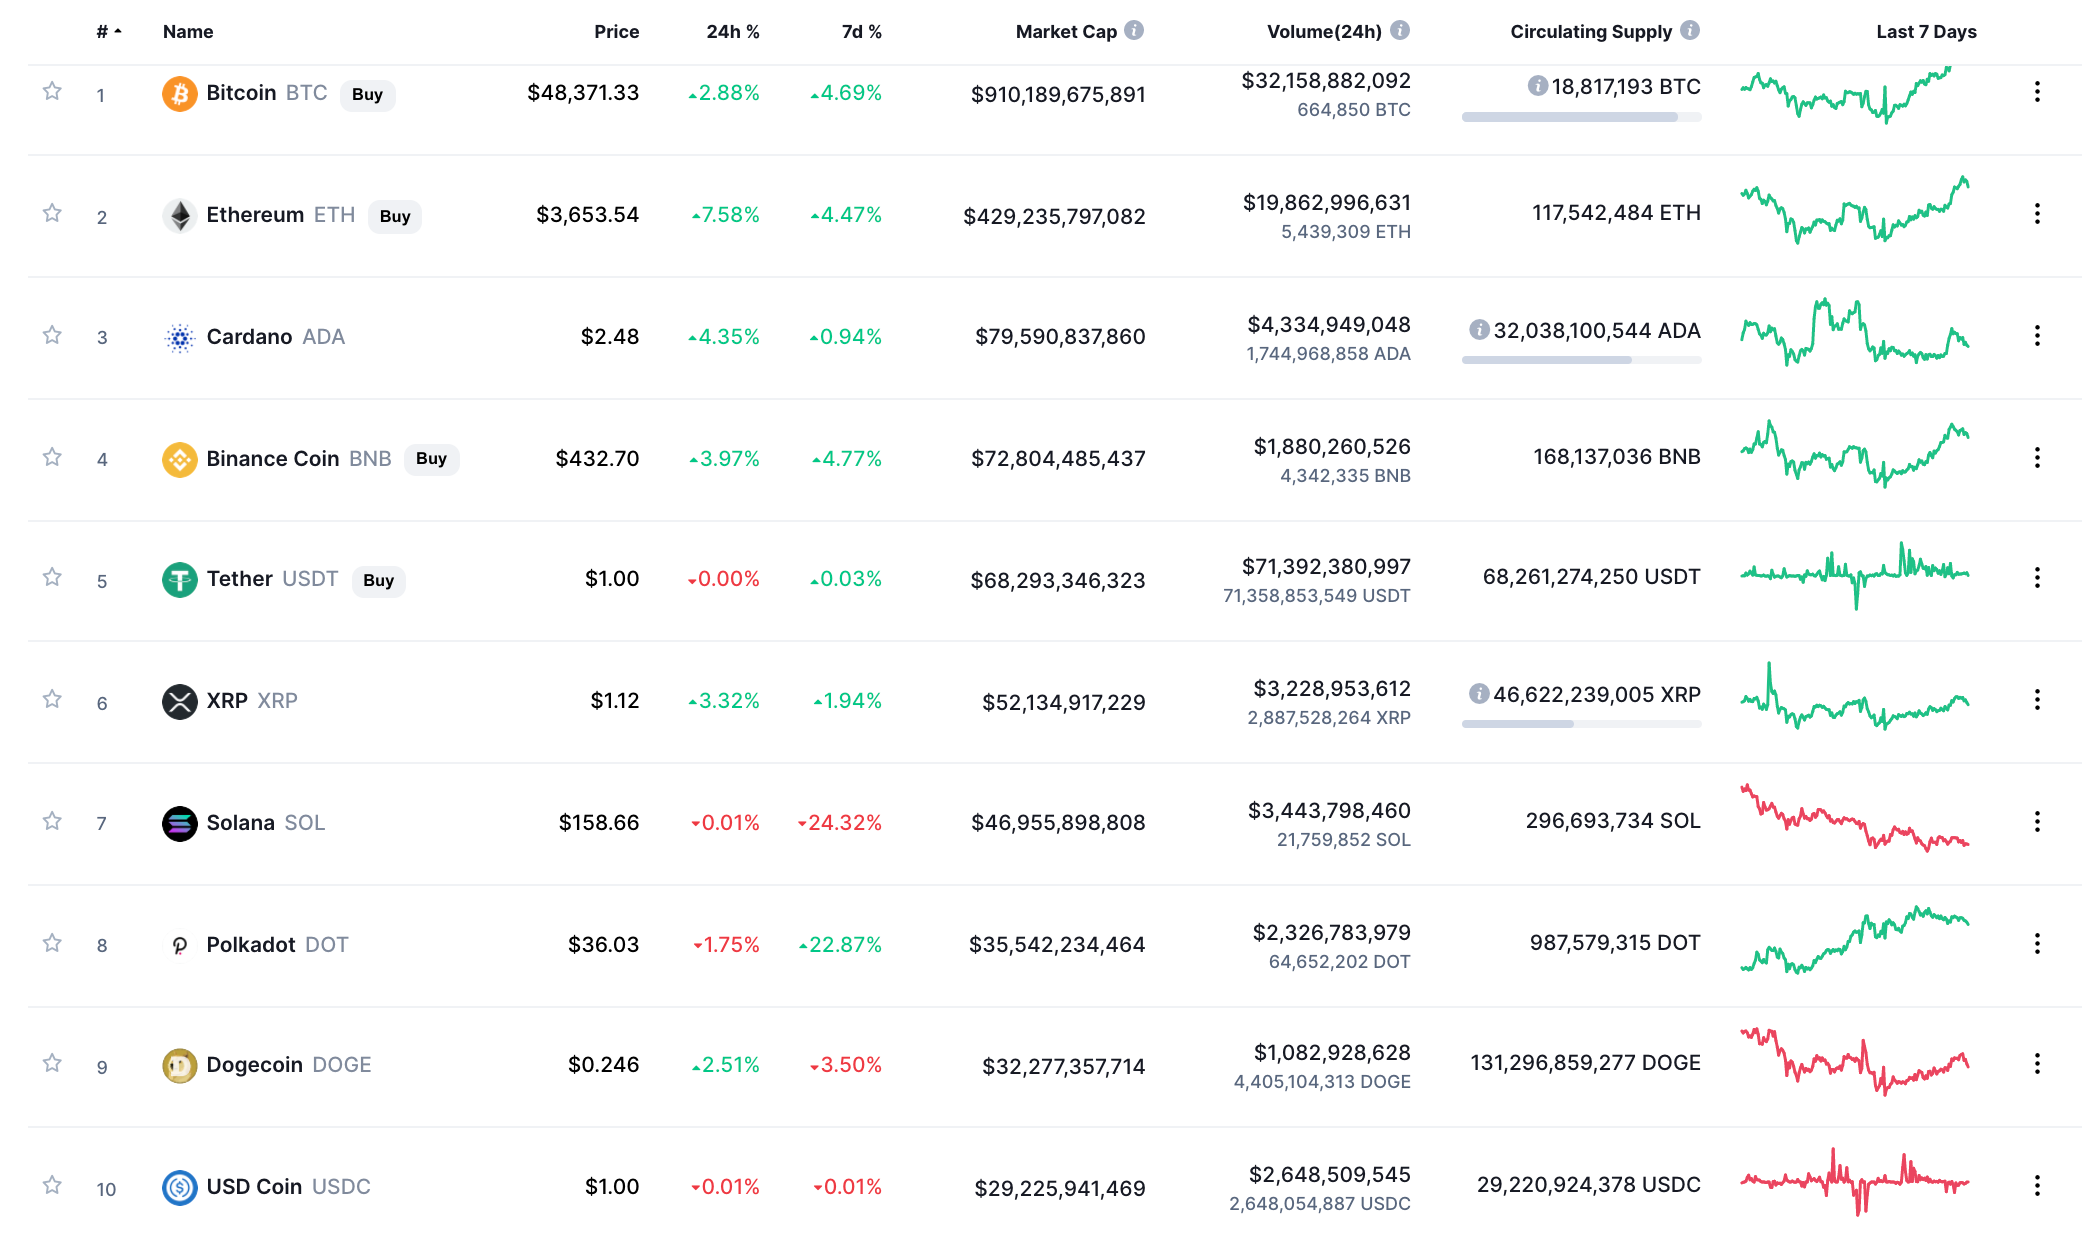Click Bitcoin circulating supply progress bar
Screen dimensions: 2086x1234
pyautogui.click(x=1580, y=118)
